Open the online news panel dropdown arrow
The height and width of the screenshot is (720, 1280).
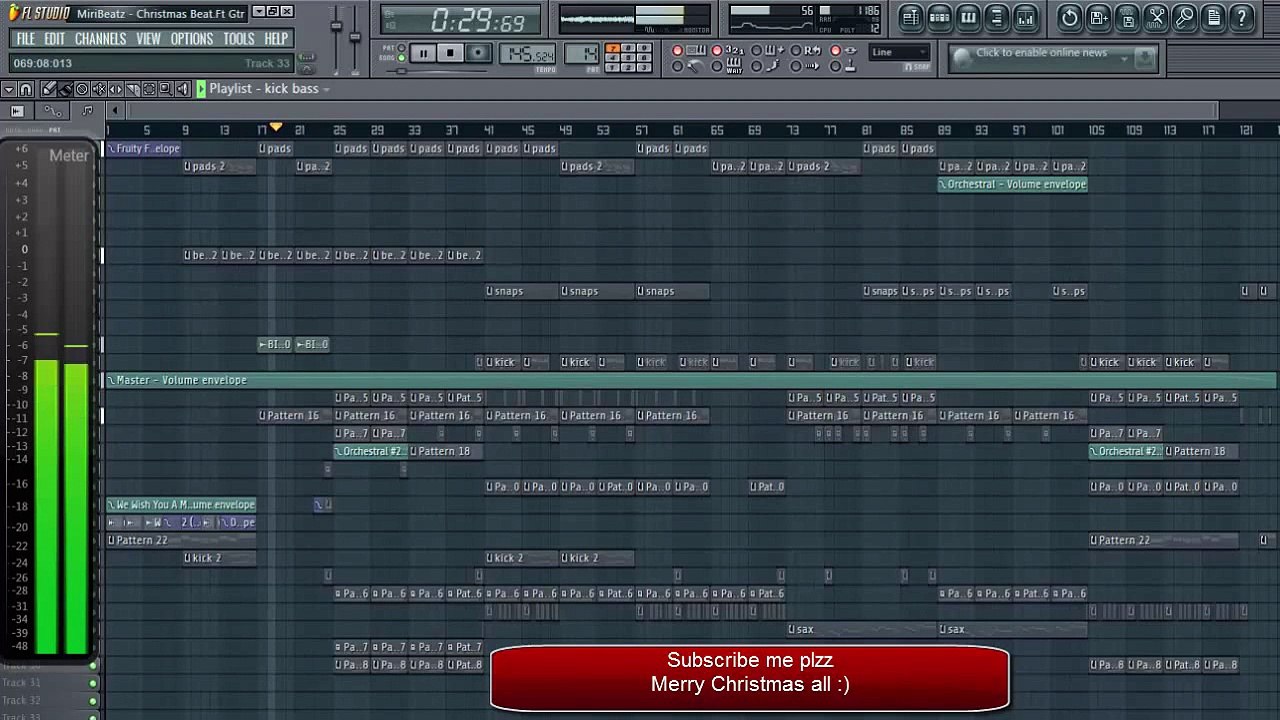point(1125,59)
